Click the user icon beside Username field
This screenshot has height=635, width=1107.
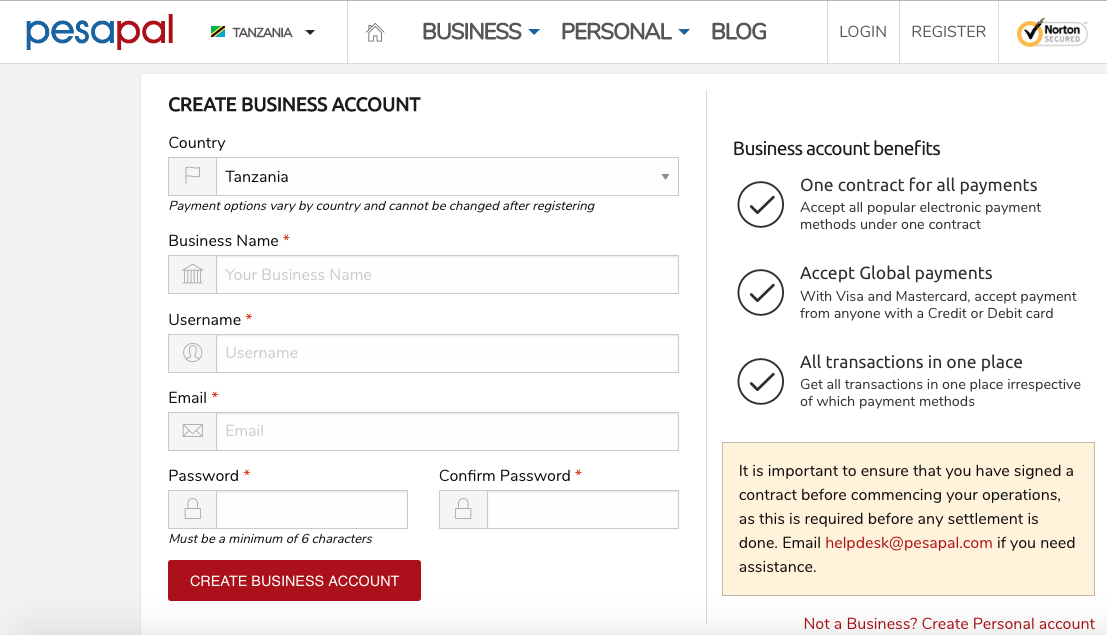click(x=193, y=353)
